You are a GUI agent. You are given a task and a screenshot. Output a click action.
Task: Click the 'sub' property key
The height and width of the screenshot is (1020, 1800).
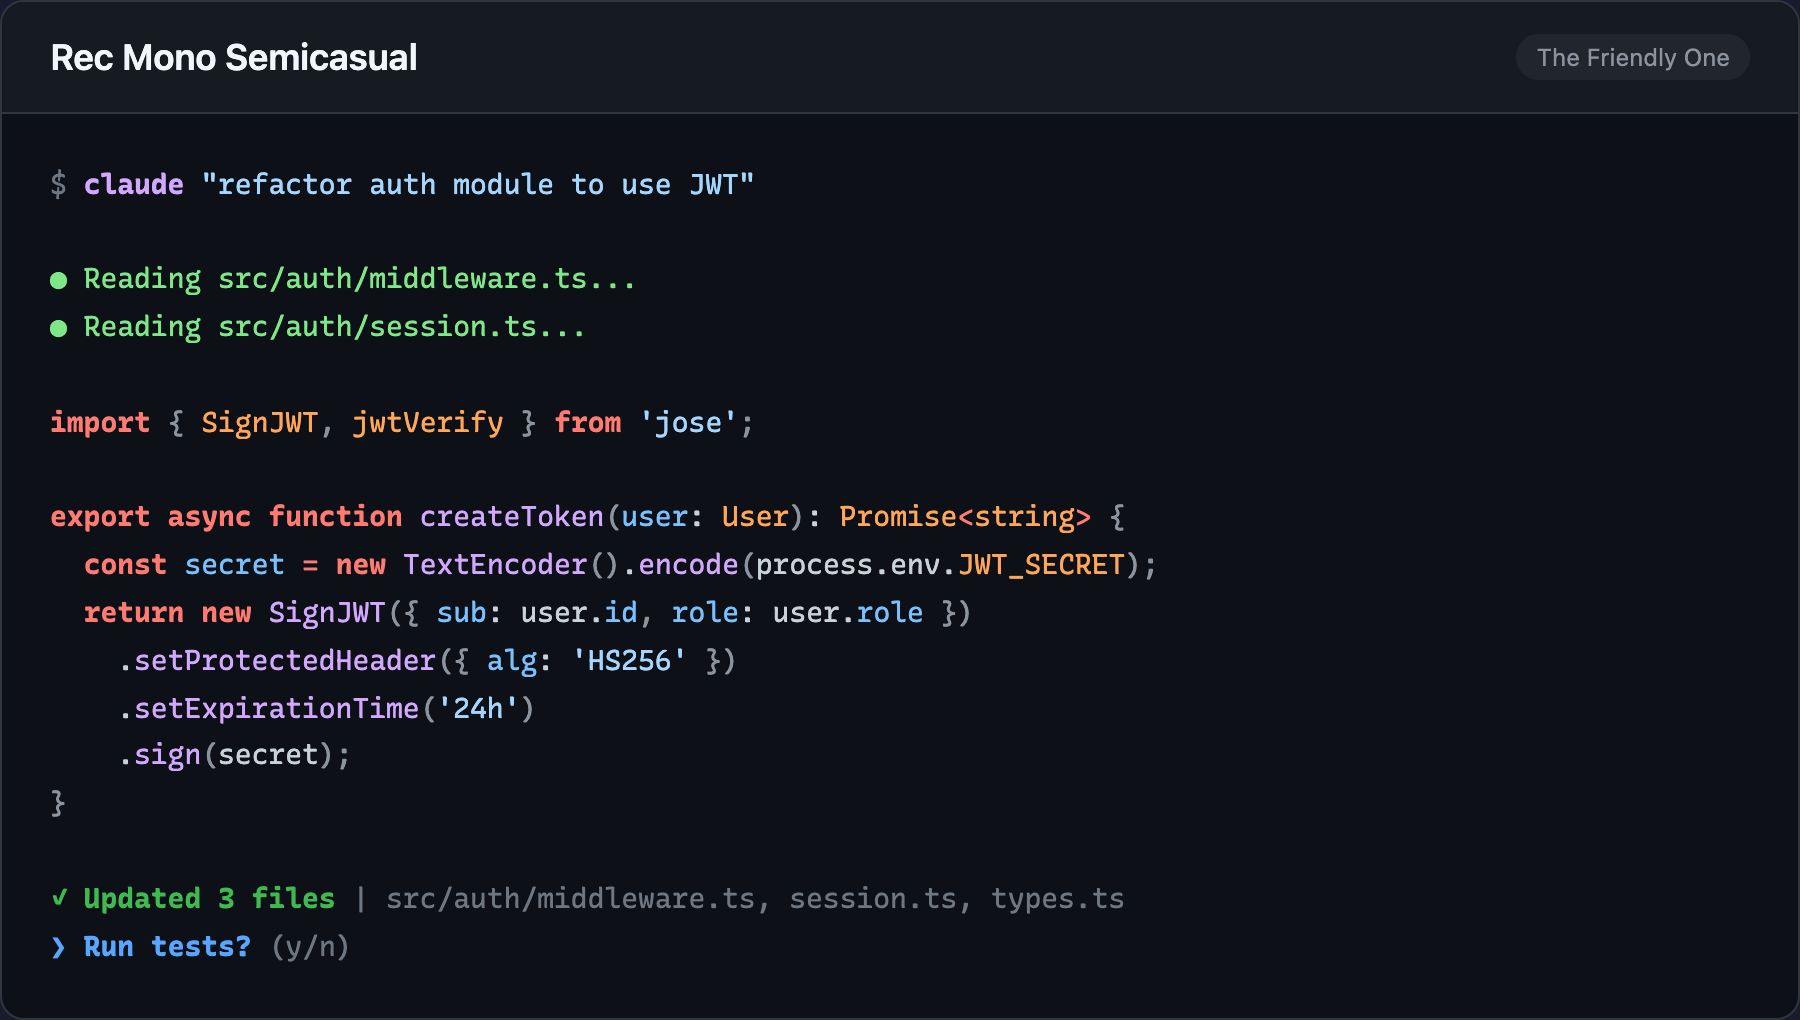461,612
